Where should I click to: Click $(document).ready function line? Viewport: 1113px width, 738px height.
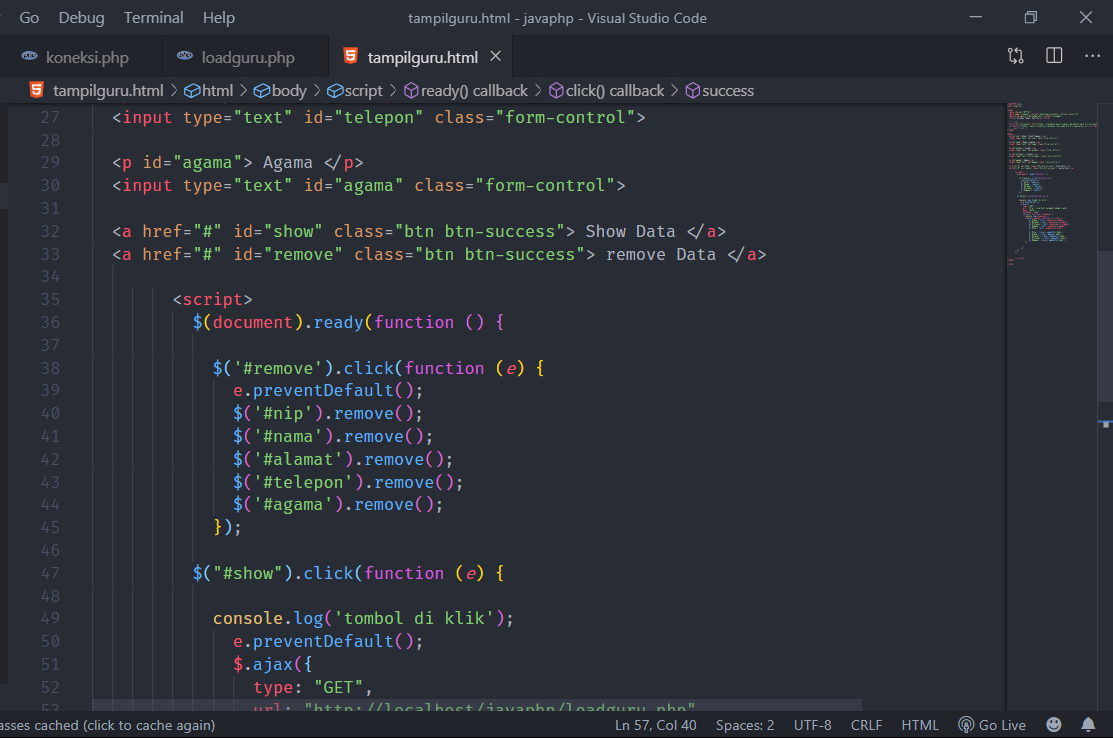point(349,322)
